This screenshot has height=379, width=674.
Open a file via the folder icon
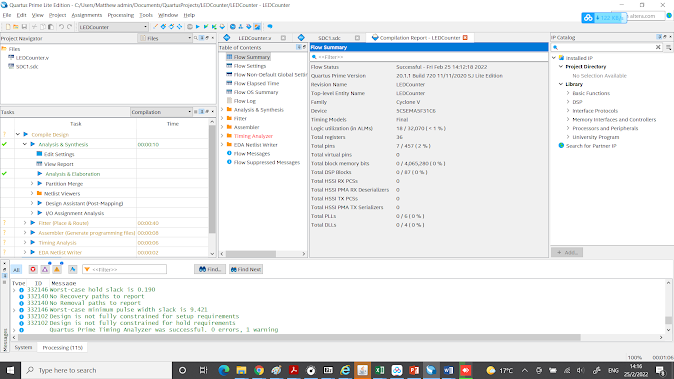coord(16,27)
